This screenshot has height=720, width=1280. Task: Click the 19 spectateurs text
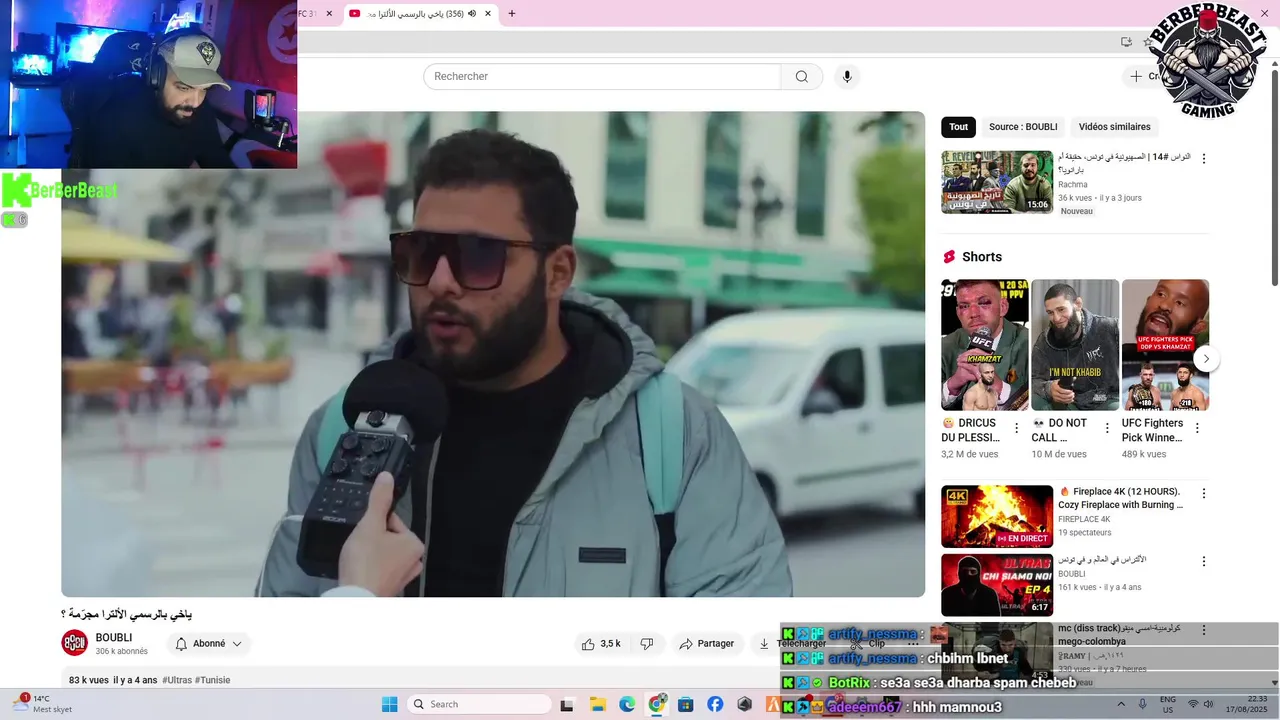coord(1085,533)
